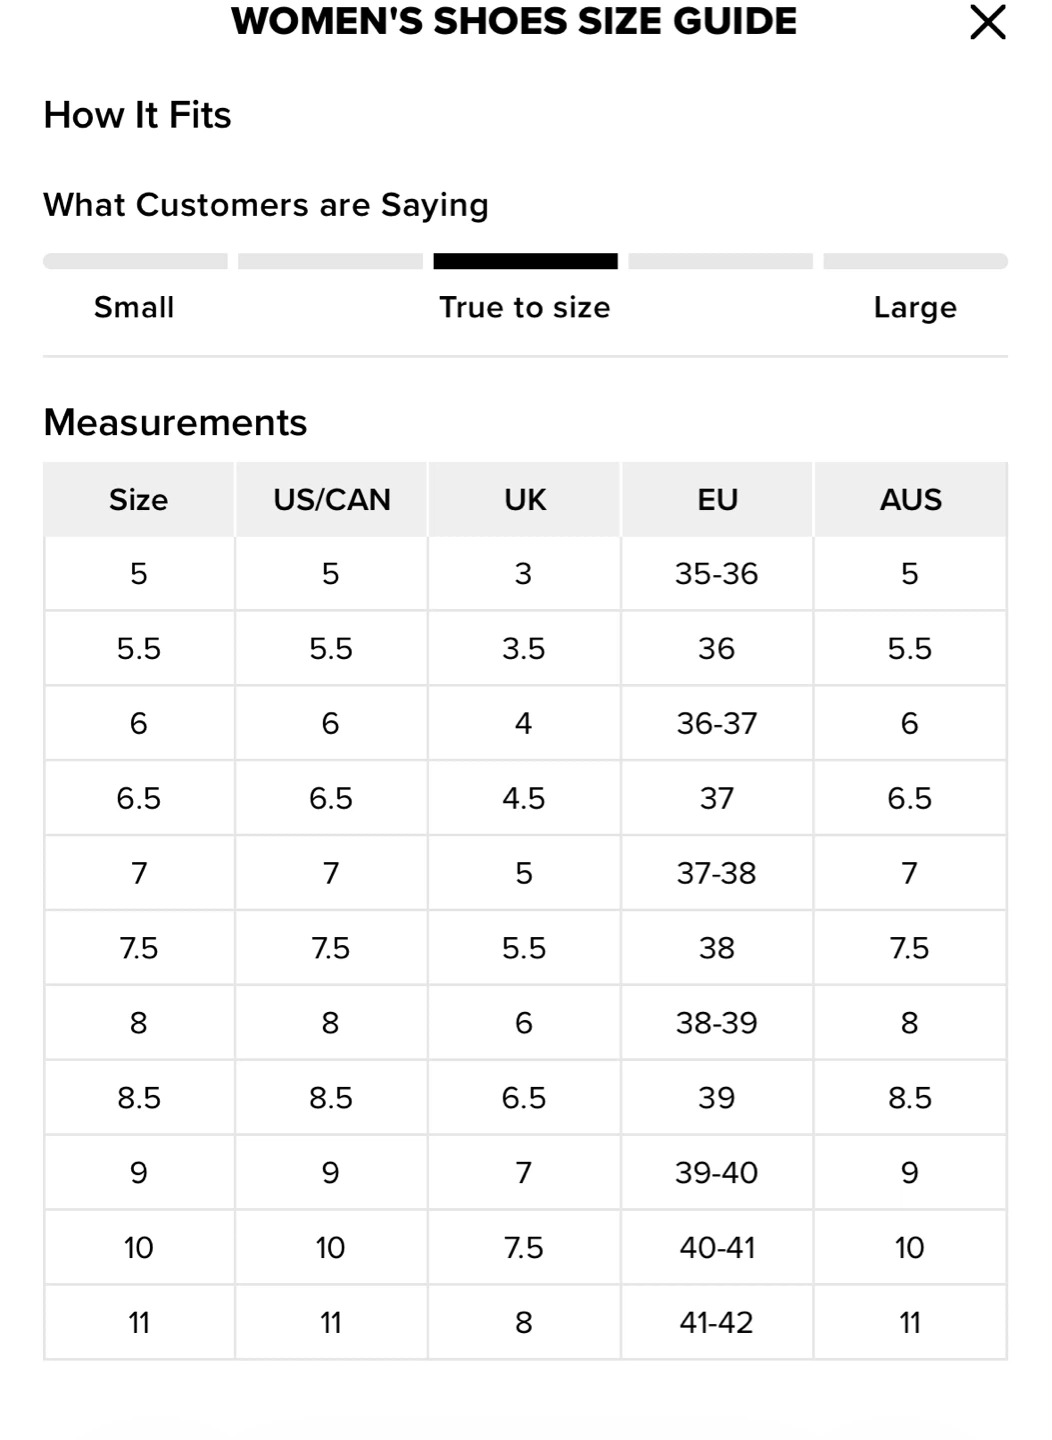The width and height of the screenshot is (1052, 1440).
Task: Click the EU 40-41 cell
Action: click(x=717, y=1247)
